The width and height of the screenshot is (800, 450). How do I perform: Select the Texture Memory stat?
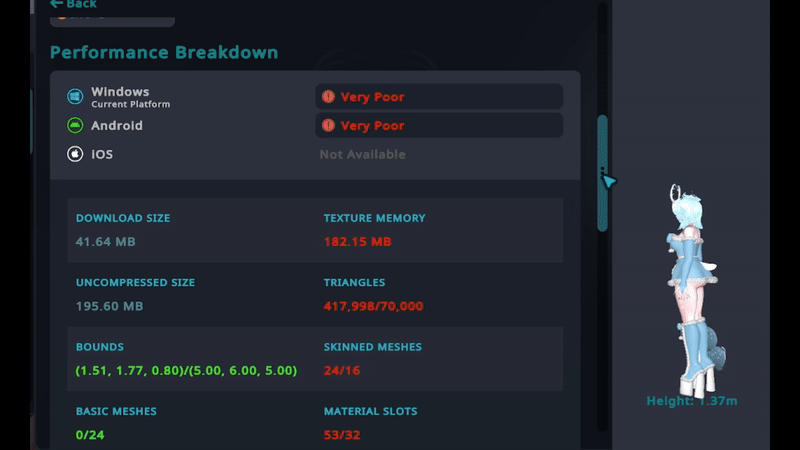374,230
